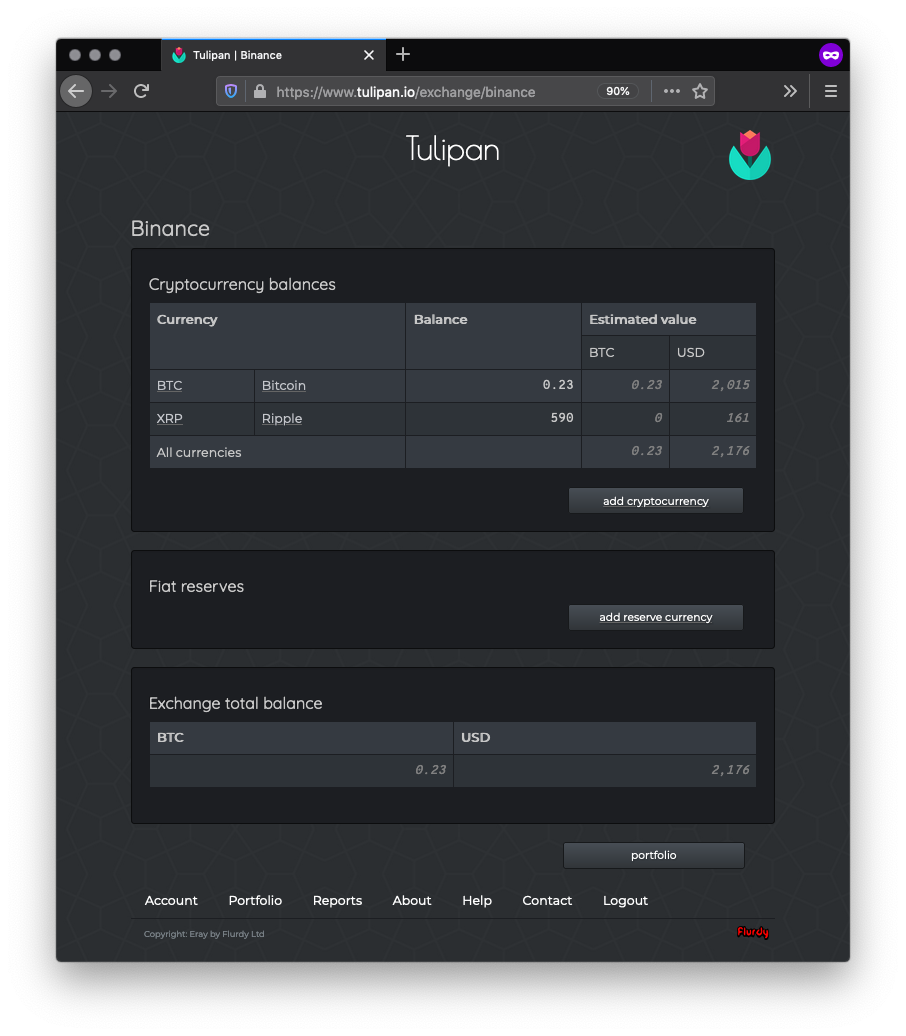This screenshot has height=1036, width=906.
Task: Click the add cryptocurrency button
Action: point(656,501)
